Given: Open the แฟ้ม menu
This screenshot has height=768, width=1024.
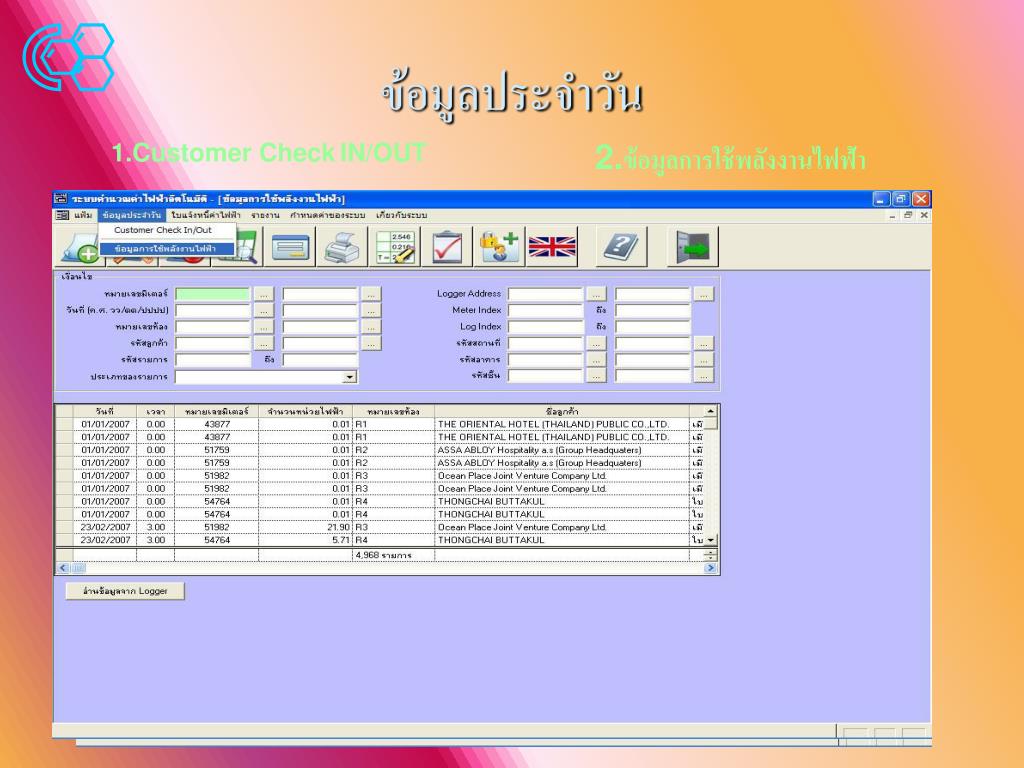Looking at the screenshot, I should click(84, 215).
